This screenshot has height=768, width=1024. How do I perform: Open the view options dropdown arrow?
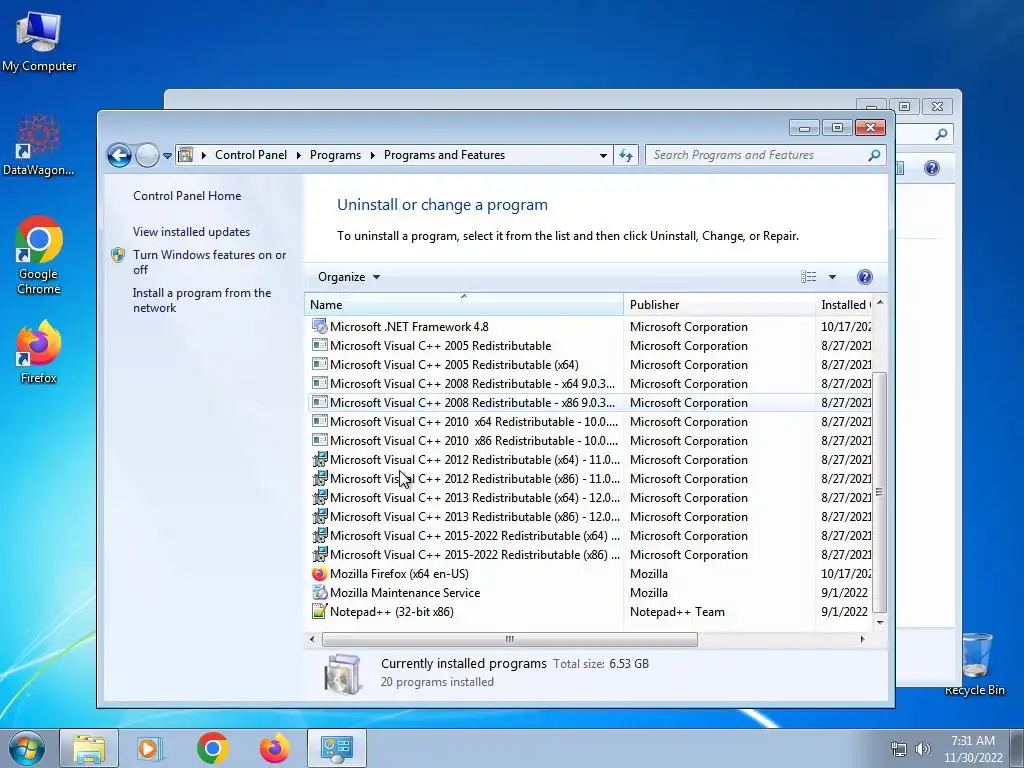point(832,277)
